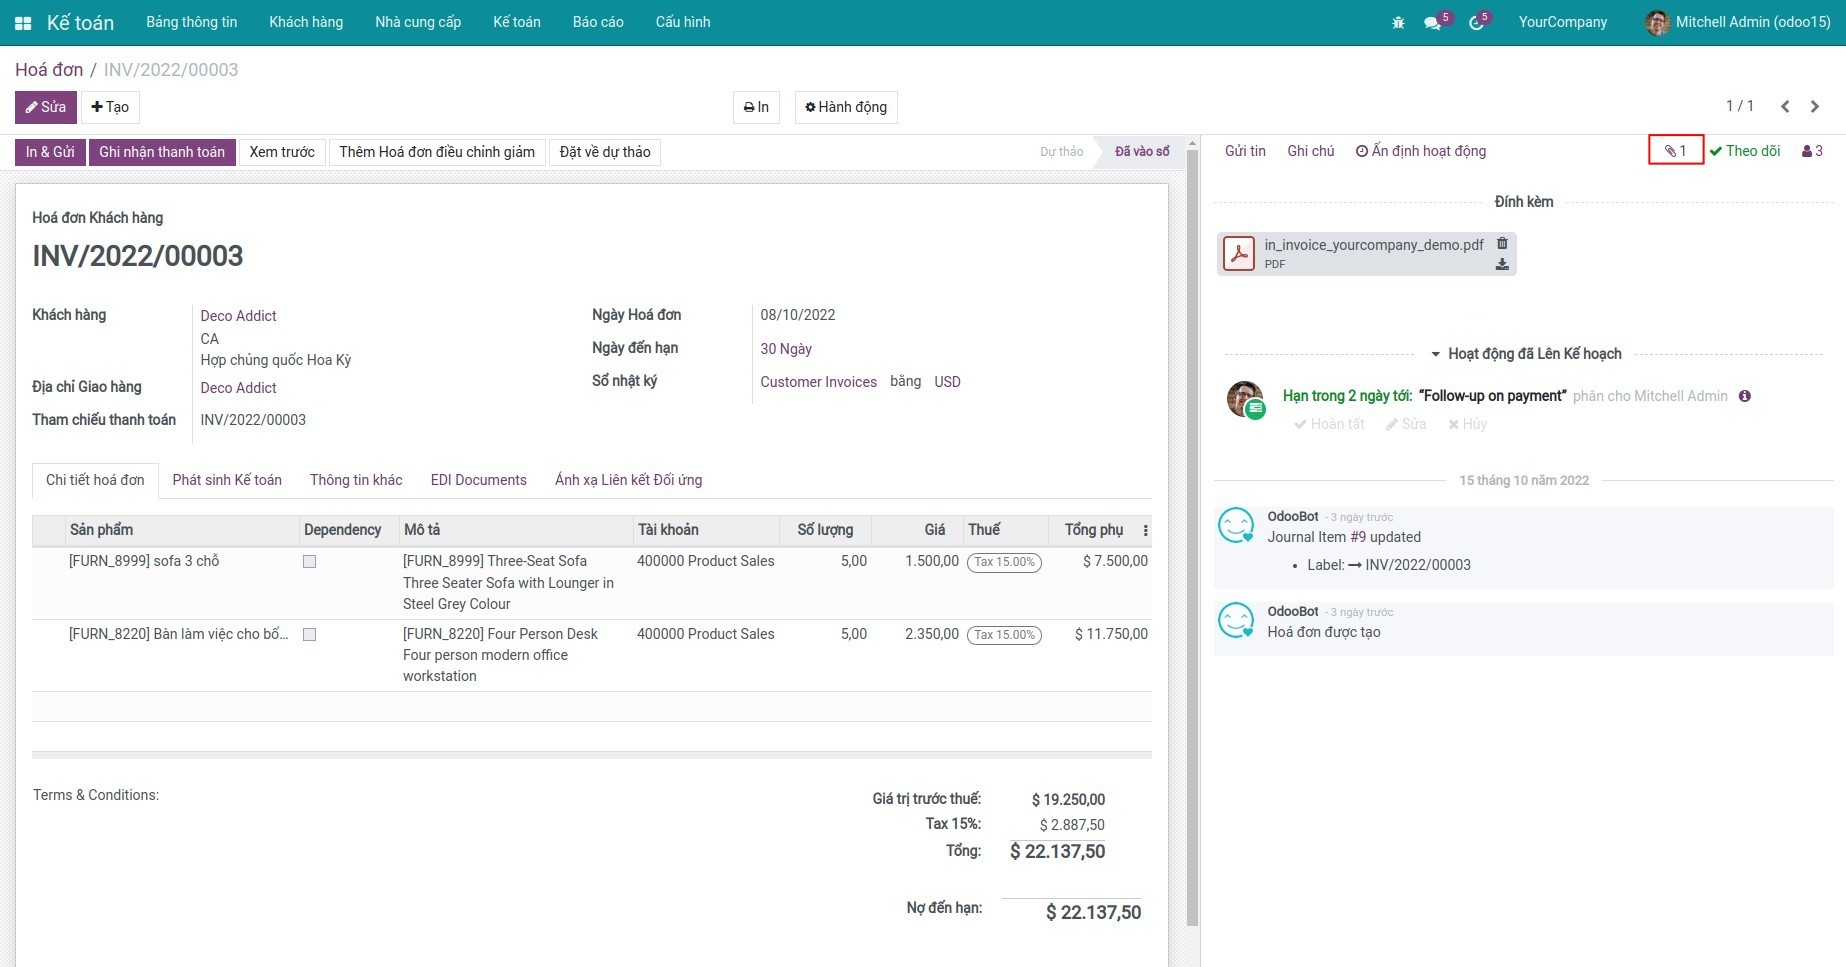
Task: Open the Hành động dropdown
Action: 846,107
